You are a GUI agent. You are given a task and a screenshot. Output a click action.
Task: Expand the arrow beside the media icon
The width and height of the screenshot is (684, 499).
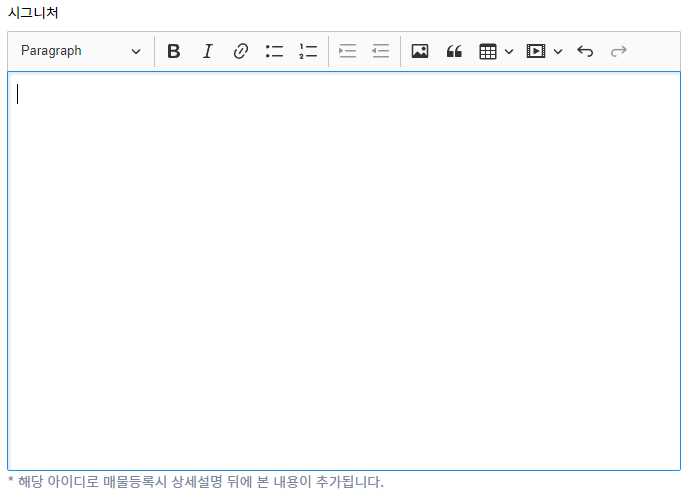558,51
